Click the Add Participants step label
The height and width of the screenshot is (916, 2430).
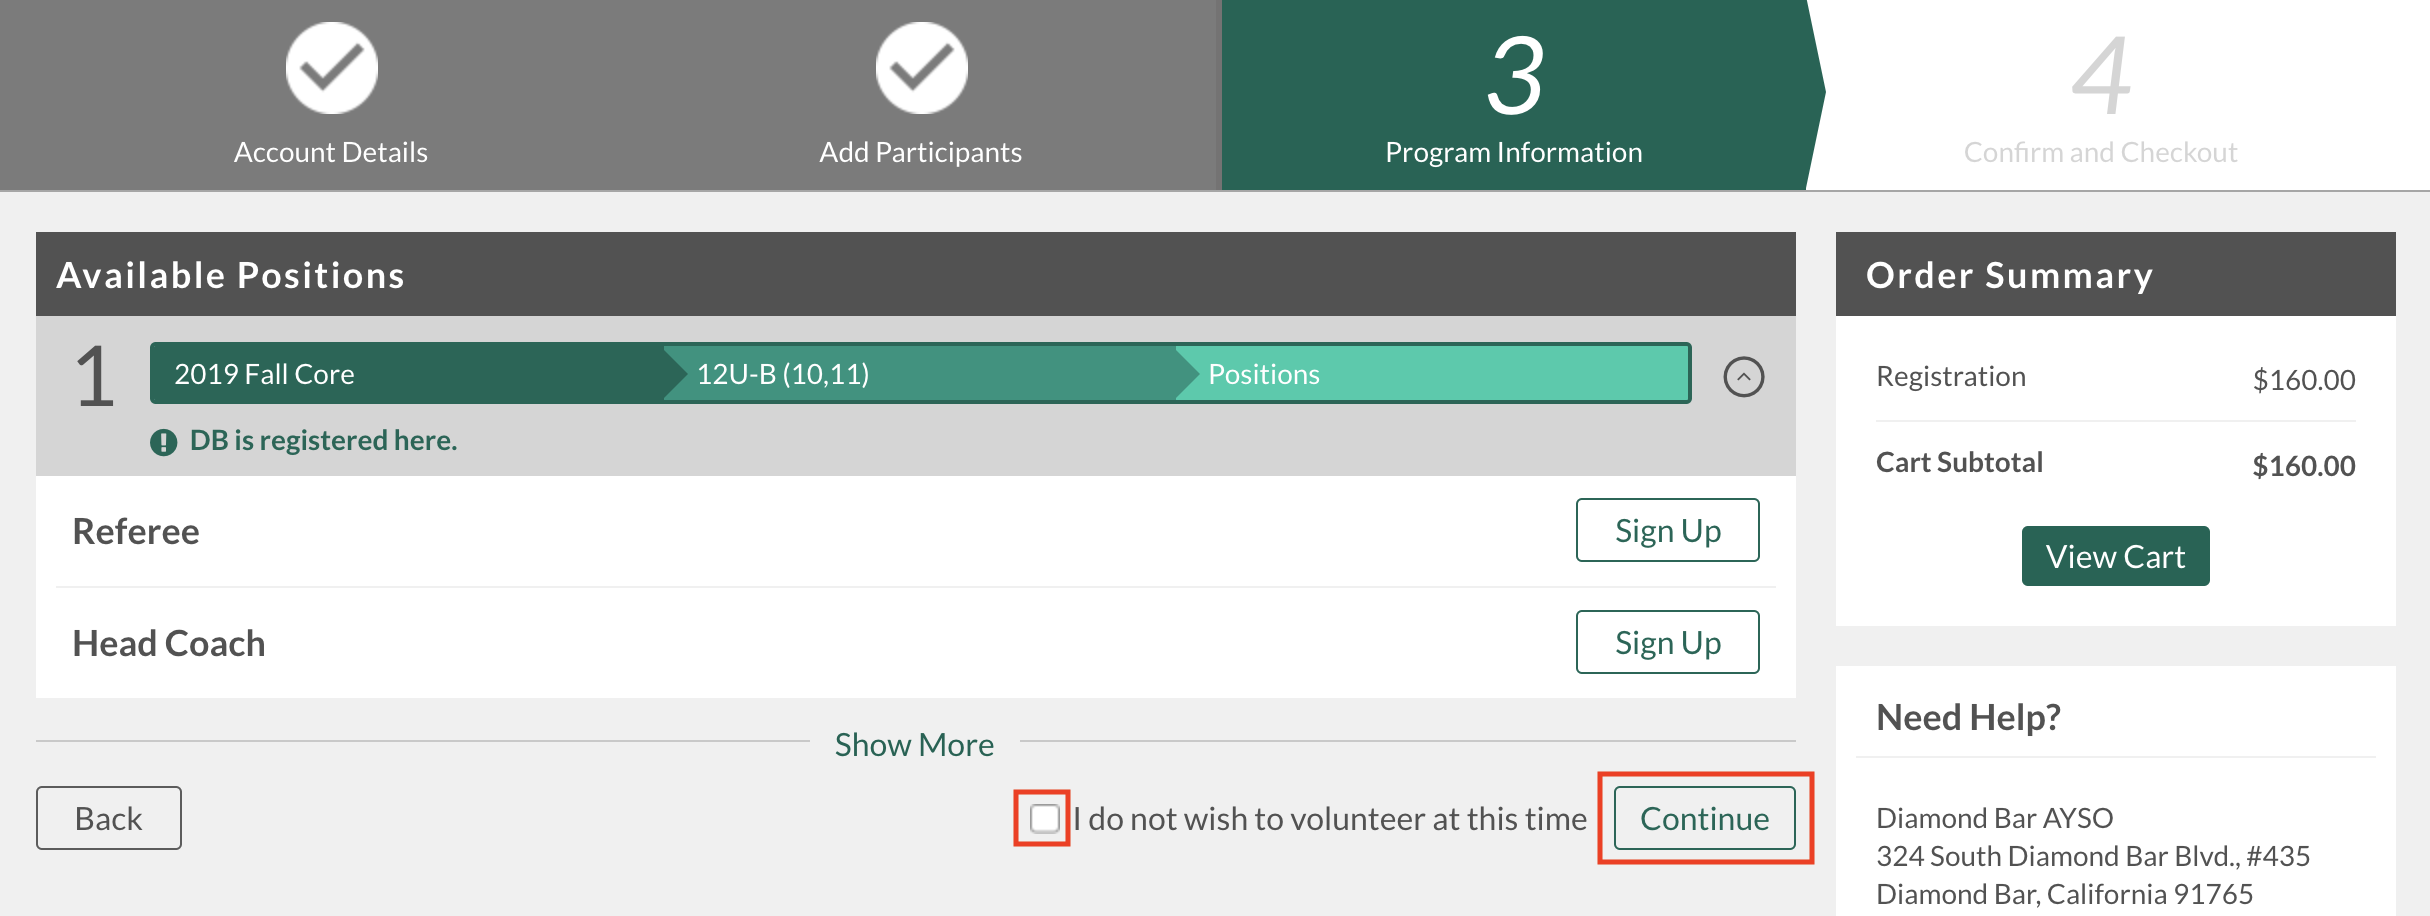(921, 152)
